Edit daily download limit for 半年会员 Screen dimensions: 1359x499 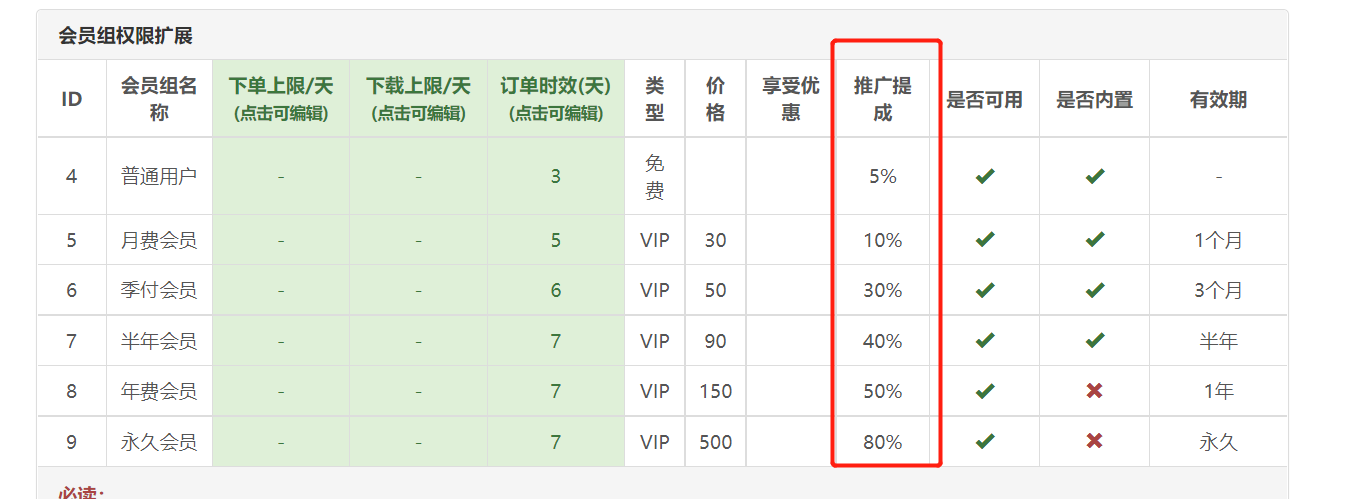418,341
